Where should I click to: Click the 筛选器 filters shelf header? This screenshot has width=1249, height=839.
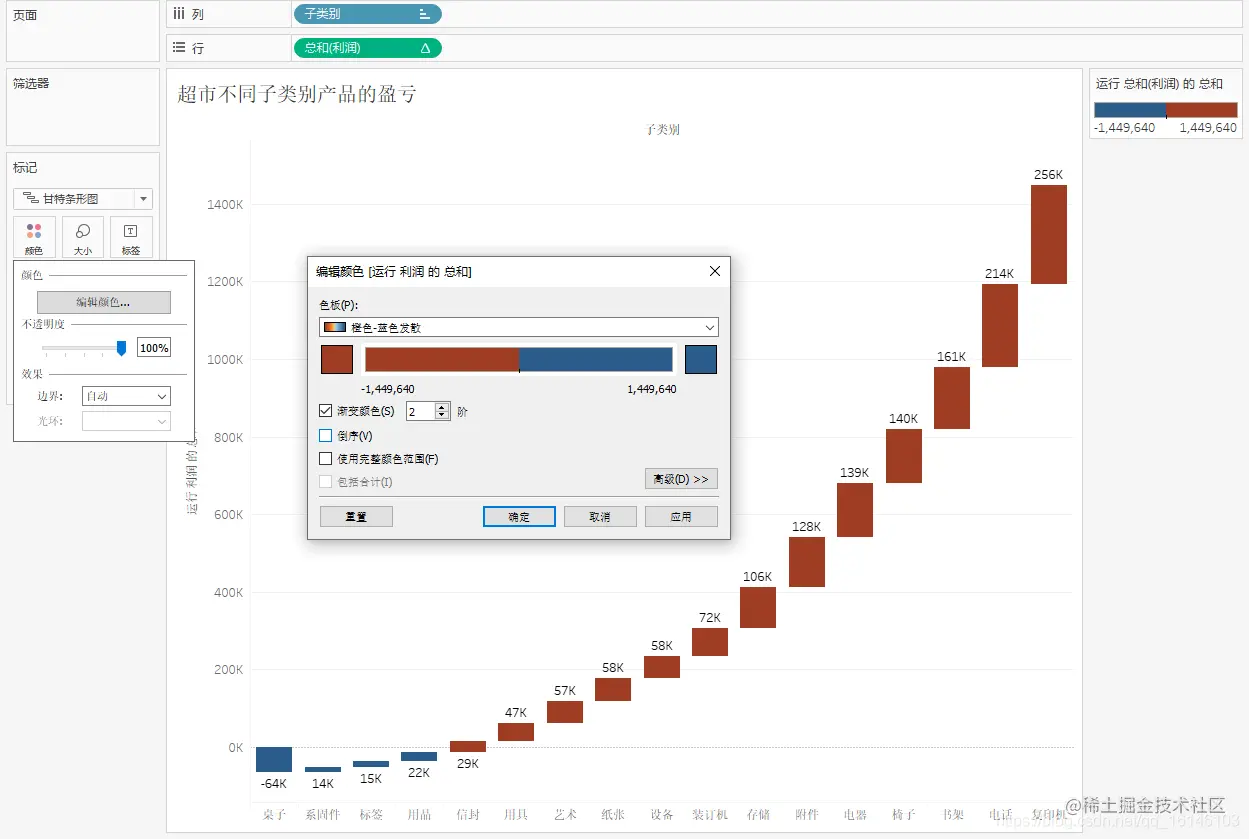(31, 84)
